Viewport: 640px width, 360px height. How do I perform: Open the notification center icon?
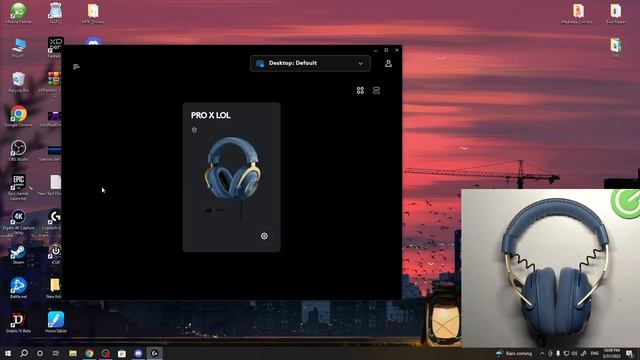(x=630, y=353)
